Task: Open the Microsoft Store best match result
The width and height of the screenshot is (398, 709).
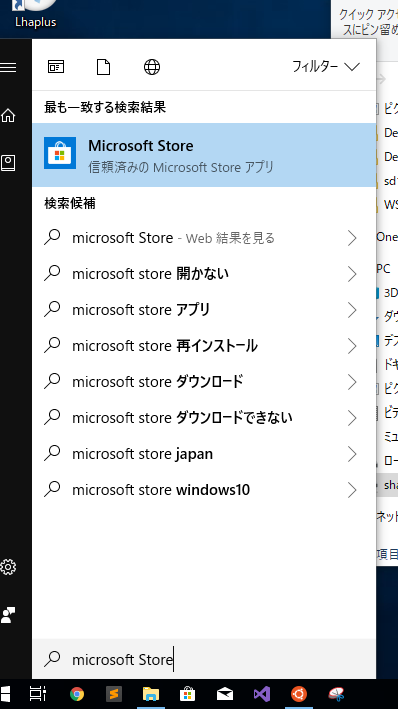Action: pyautogui.click(x=204, y=155)
